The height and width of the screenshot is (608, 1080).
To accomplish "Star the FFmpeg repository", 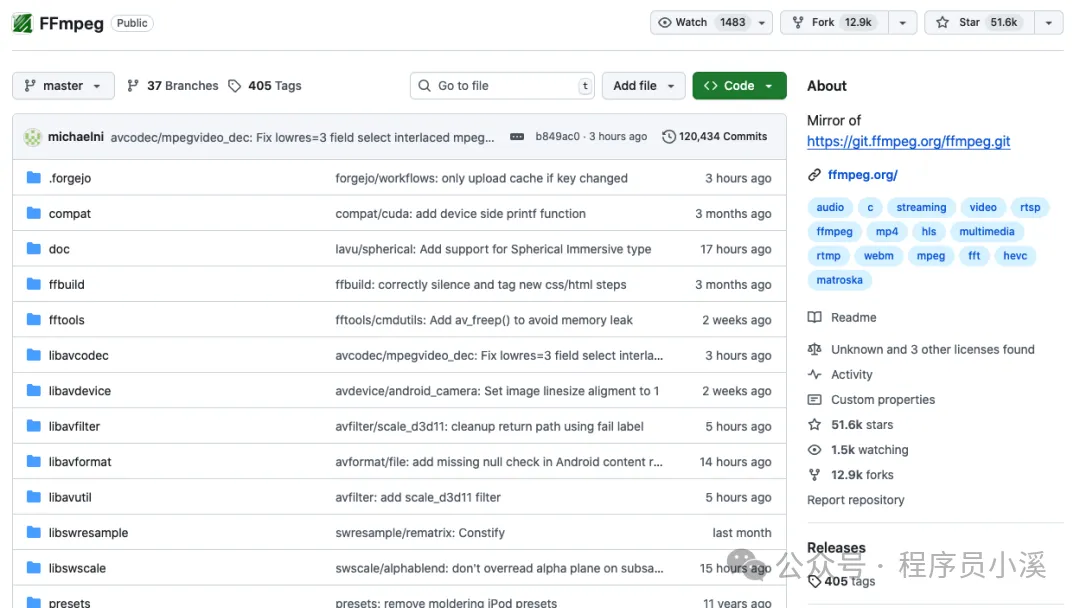I will pyautogui.click(x=979, y=23).
